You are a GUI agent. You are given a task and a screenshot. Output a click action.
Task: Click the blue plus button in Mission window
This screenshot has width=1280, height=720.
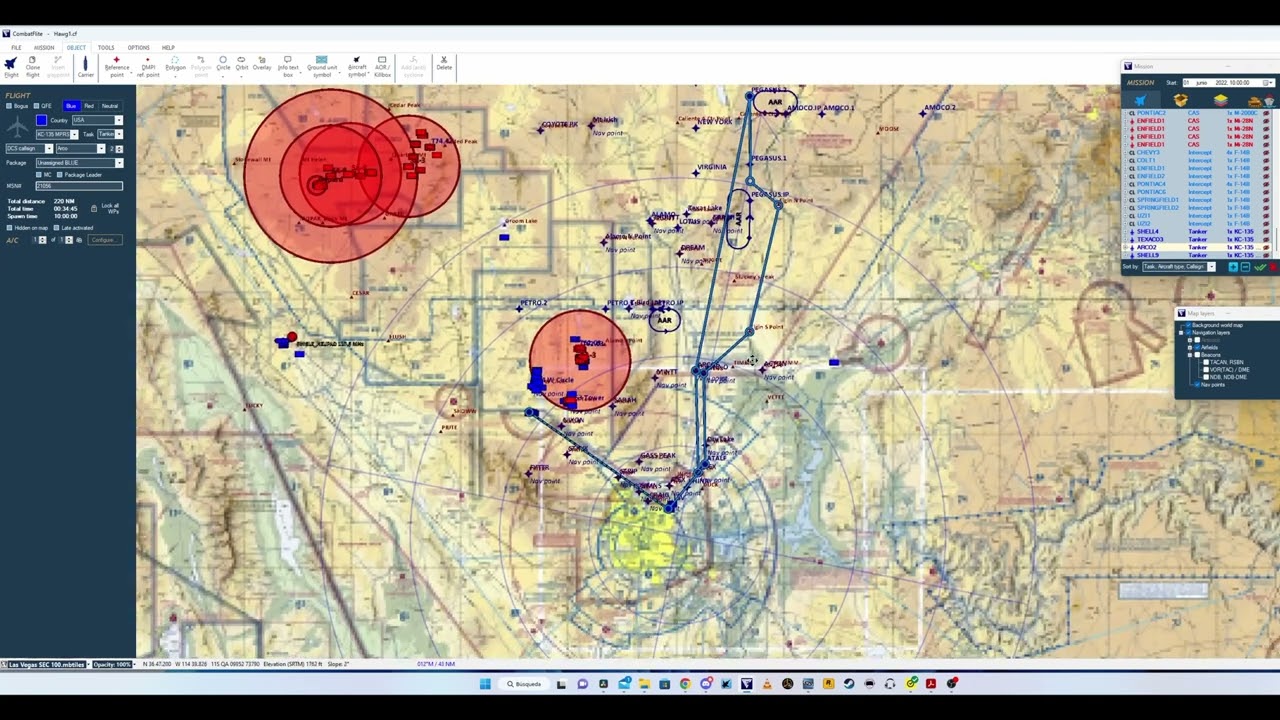pos(1233,266)
